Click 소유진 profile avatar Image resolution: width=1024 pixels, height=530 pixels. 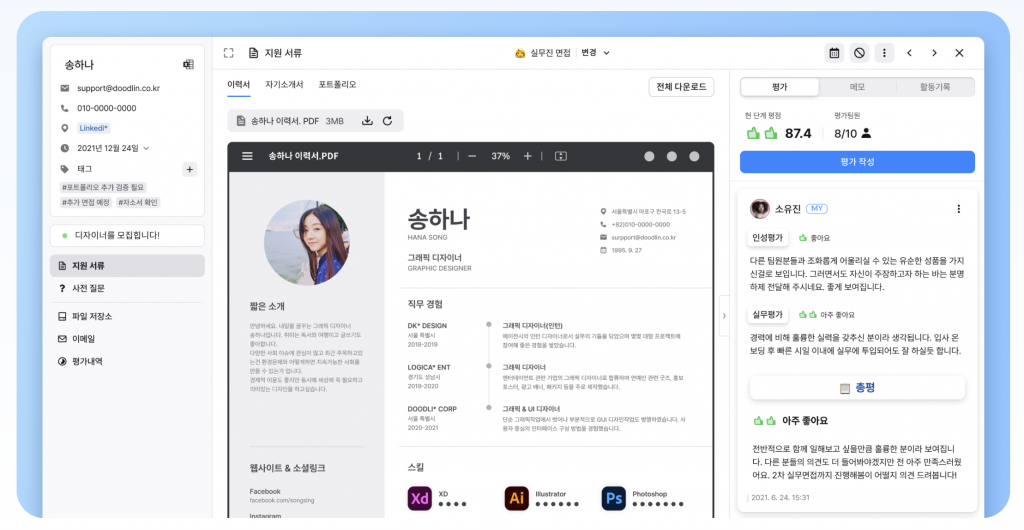point(760,209)
